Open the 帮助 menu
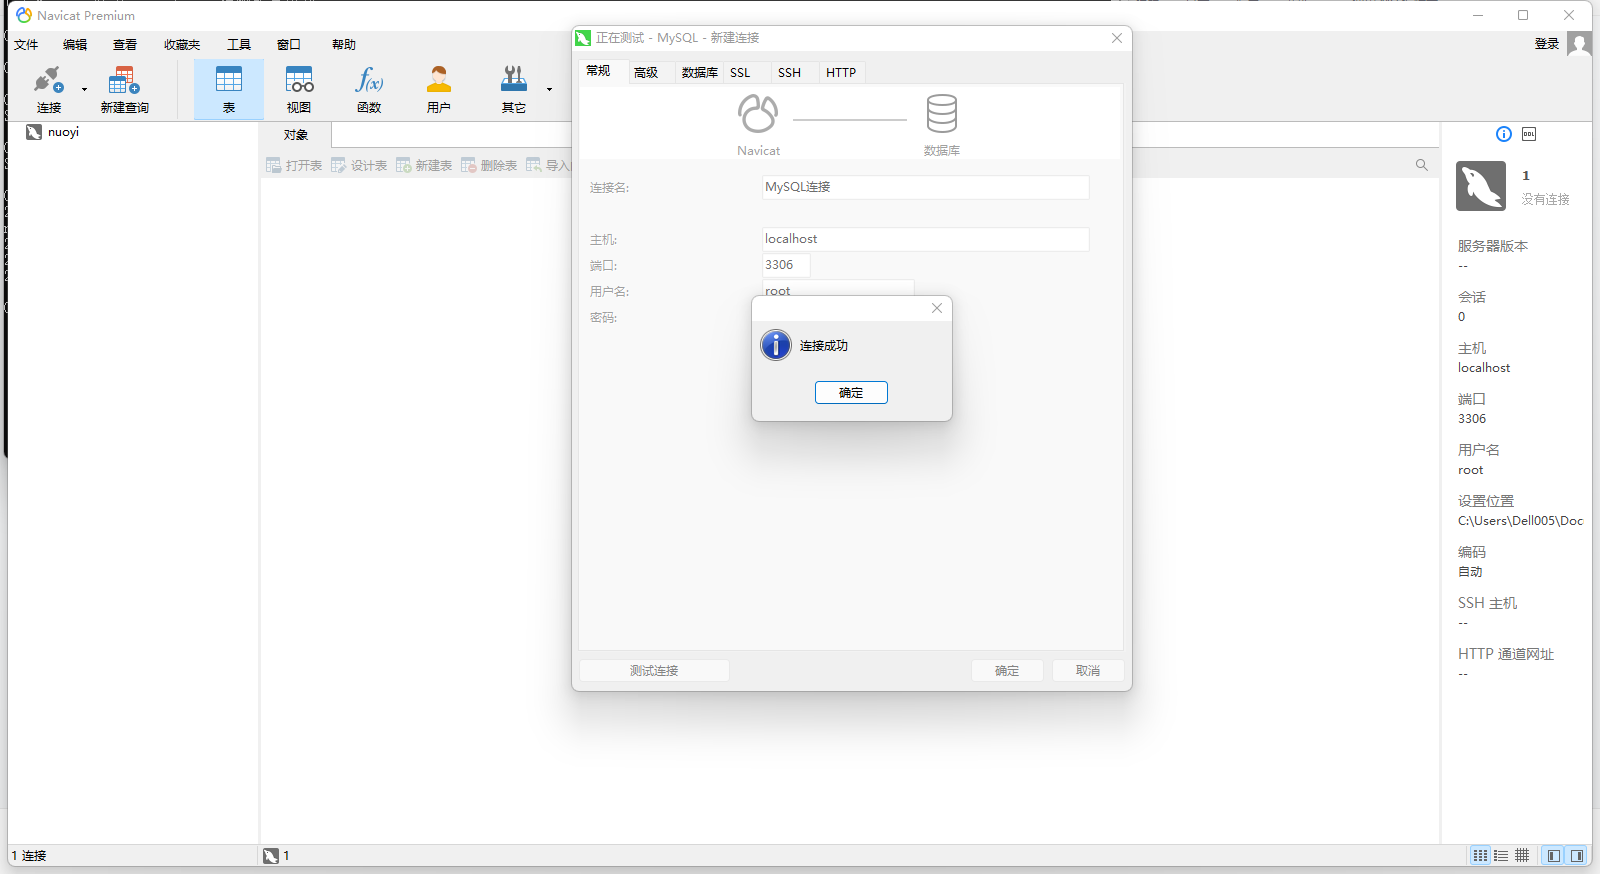 pyautogui.click(x=344, y=45)
